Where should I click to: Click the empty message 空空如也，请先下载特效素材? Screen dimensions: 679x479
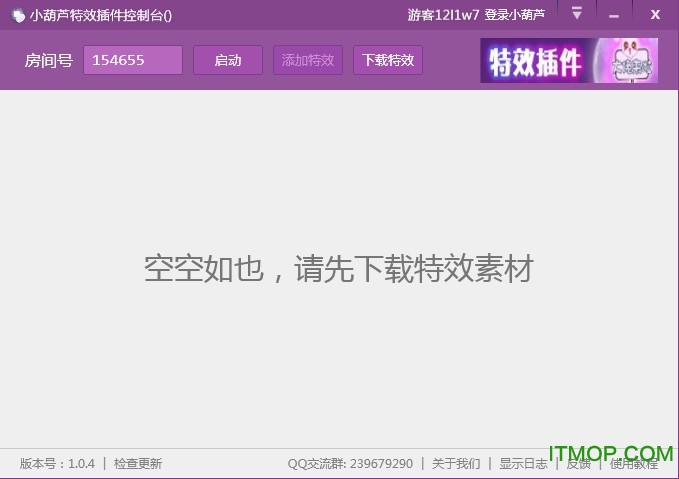coord(339,269)
